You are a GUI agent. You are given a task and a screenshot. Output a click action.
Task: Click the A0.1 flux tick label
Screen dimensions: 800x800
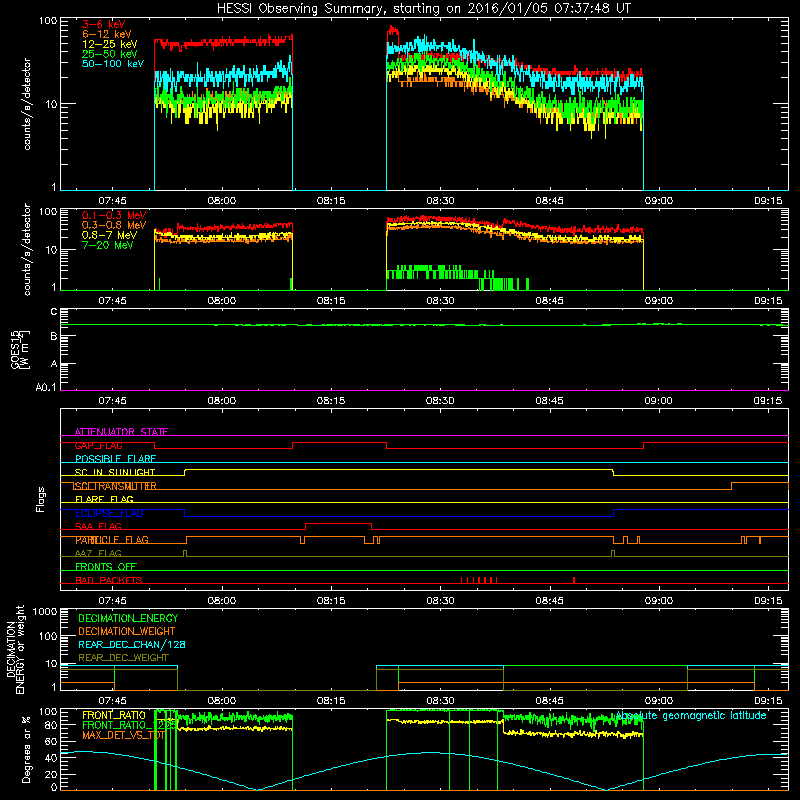pyautogui.click(x=46, y=388)
